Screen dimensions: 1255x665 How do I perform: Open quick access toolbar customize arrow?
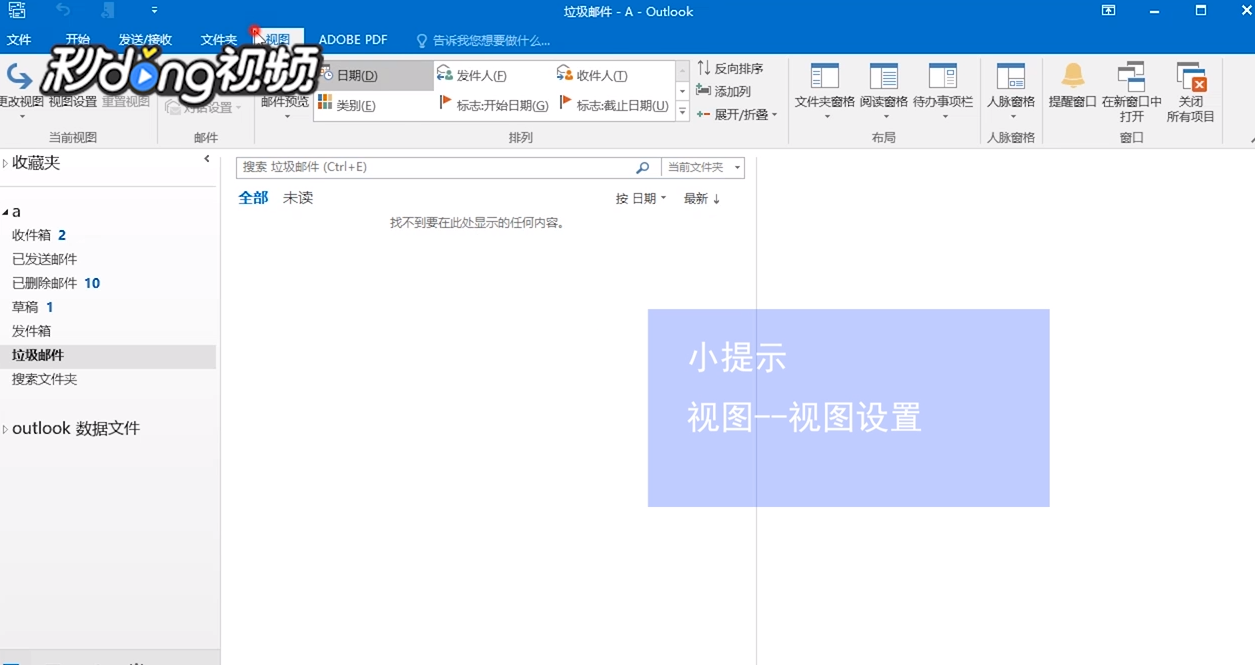pos(155,11)
